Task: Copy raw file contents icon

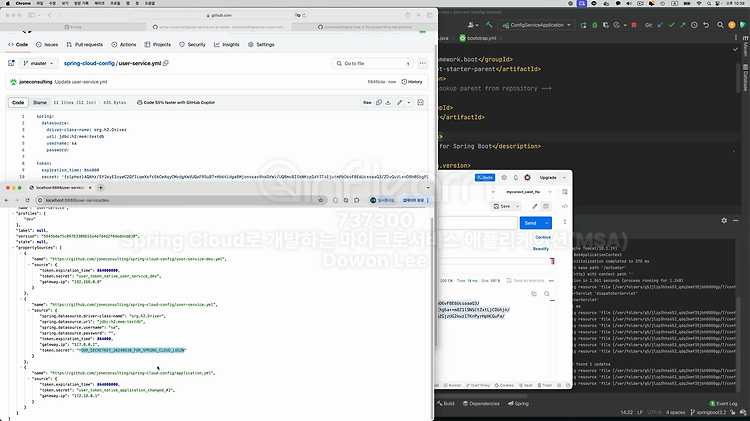Action: 379,102
